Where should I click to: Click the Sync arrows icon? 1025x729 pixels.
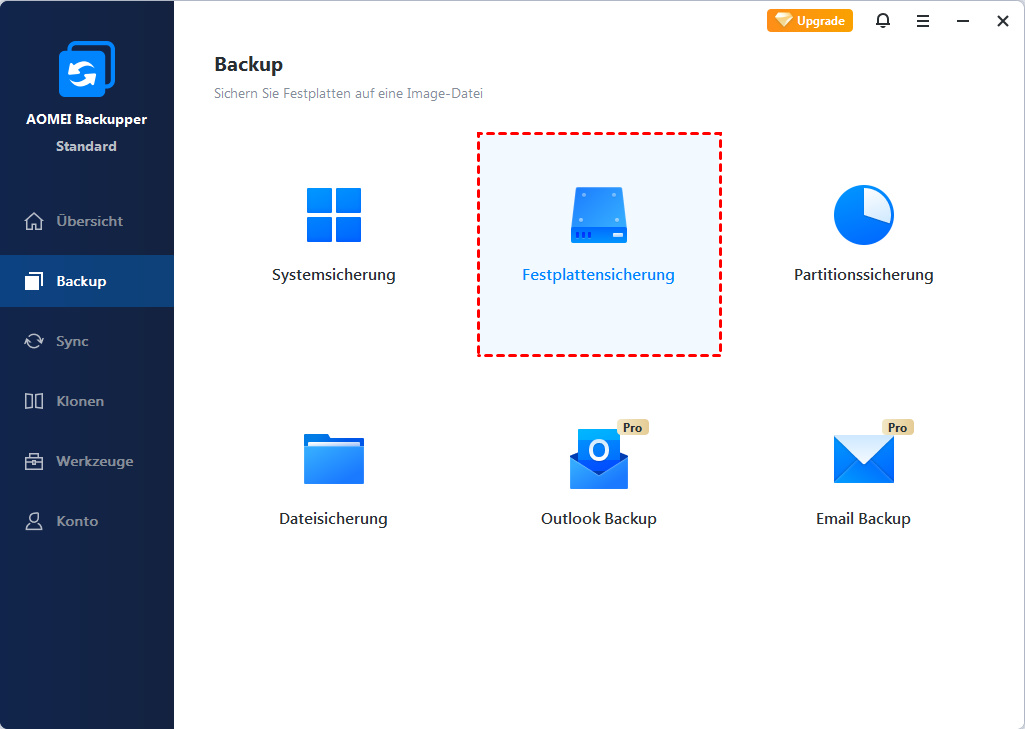click(x=34, y=341)
